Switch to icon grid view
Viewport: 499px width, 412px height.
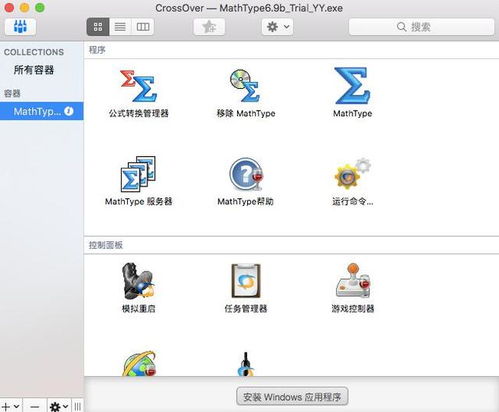98,27
